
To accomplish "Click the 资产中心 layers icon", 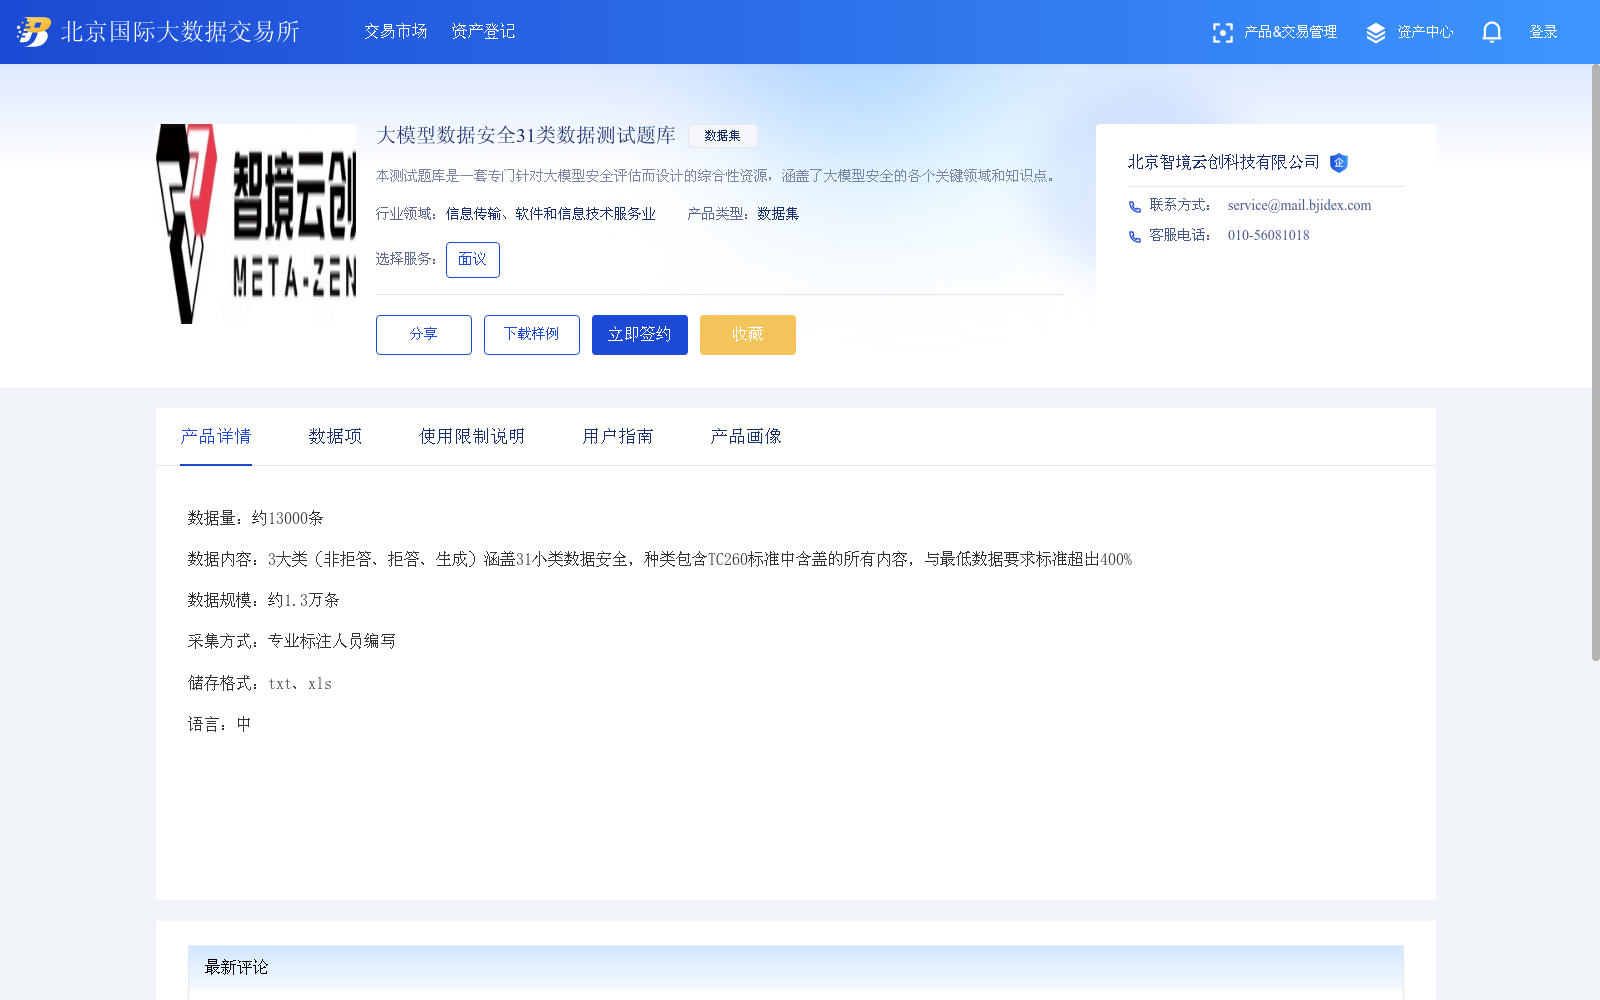I will pos(1376,33).
